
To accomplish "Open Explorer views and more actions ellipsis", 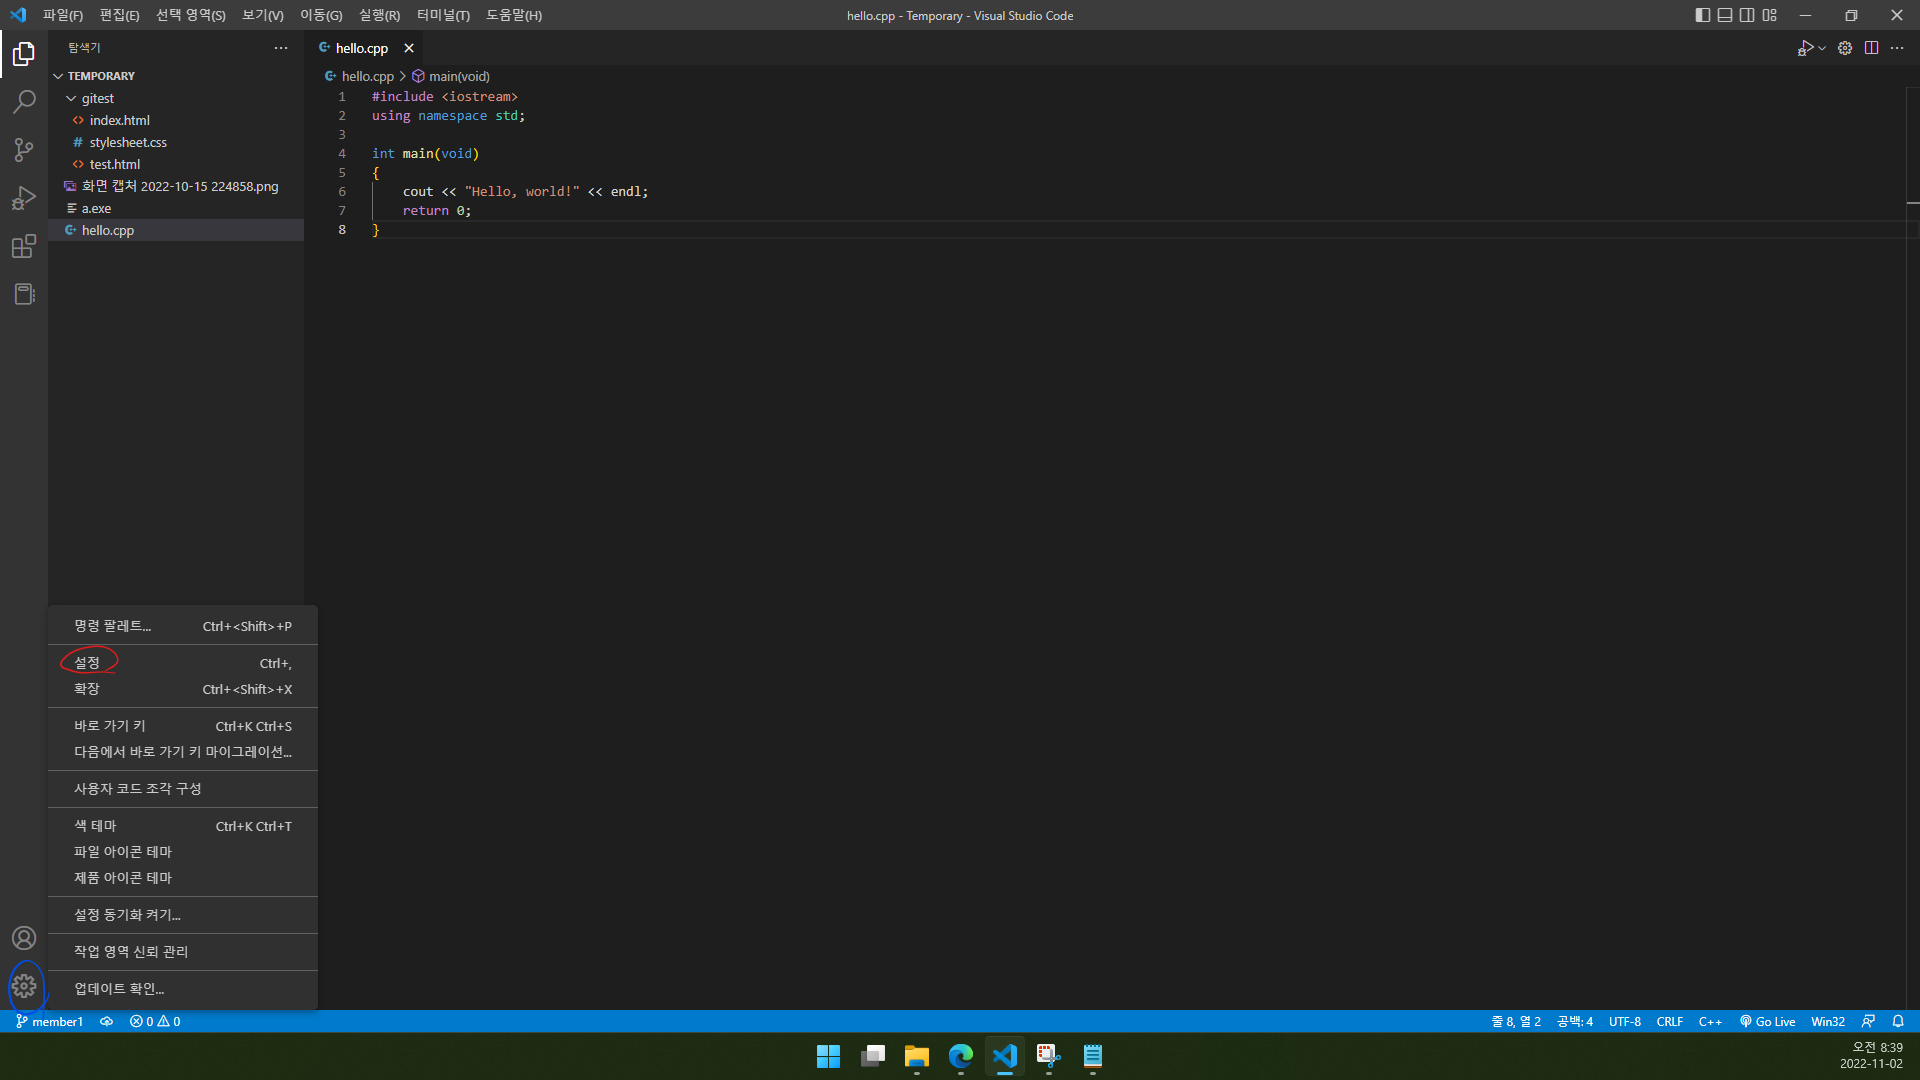I will point(281,48).
